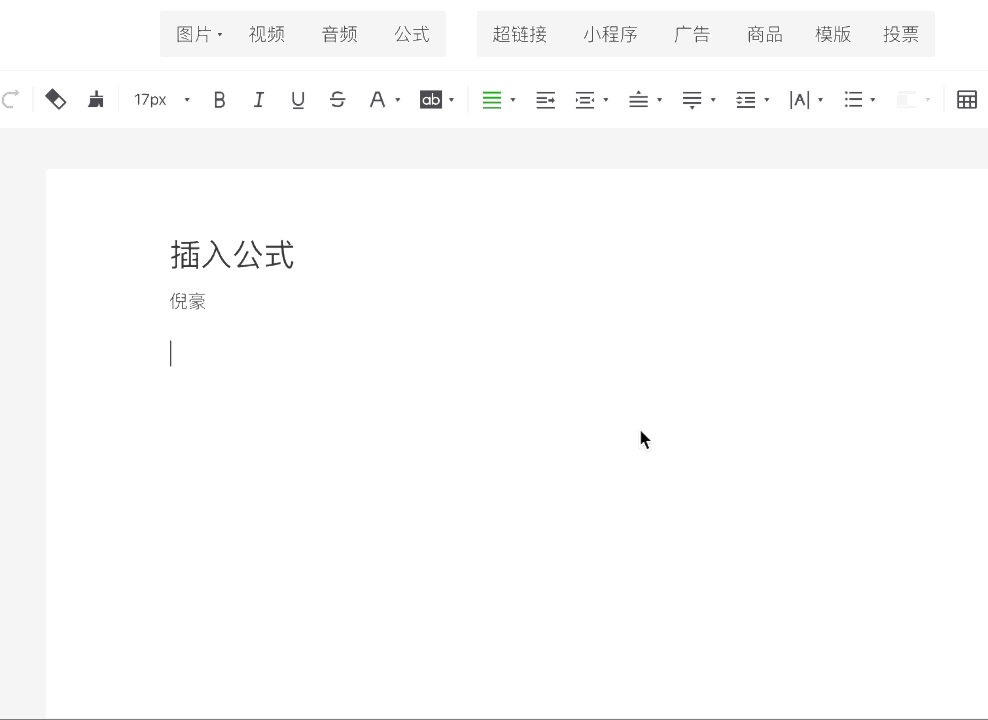Viewport: 988px width, 720px height.
Task: Click the letter spacing icon
Action: (800, 99)
